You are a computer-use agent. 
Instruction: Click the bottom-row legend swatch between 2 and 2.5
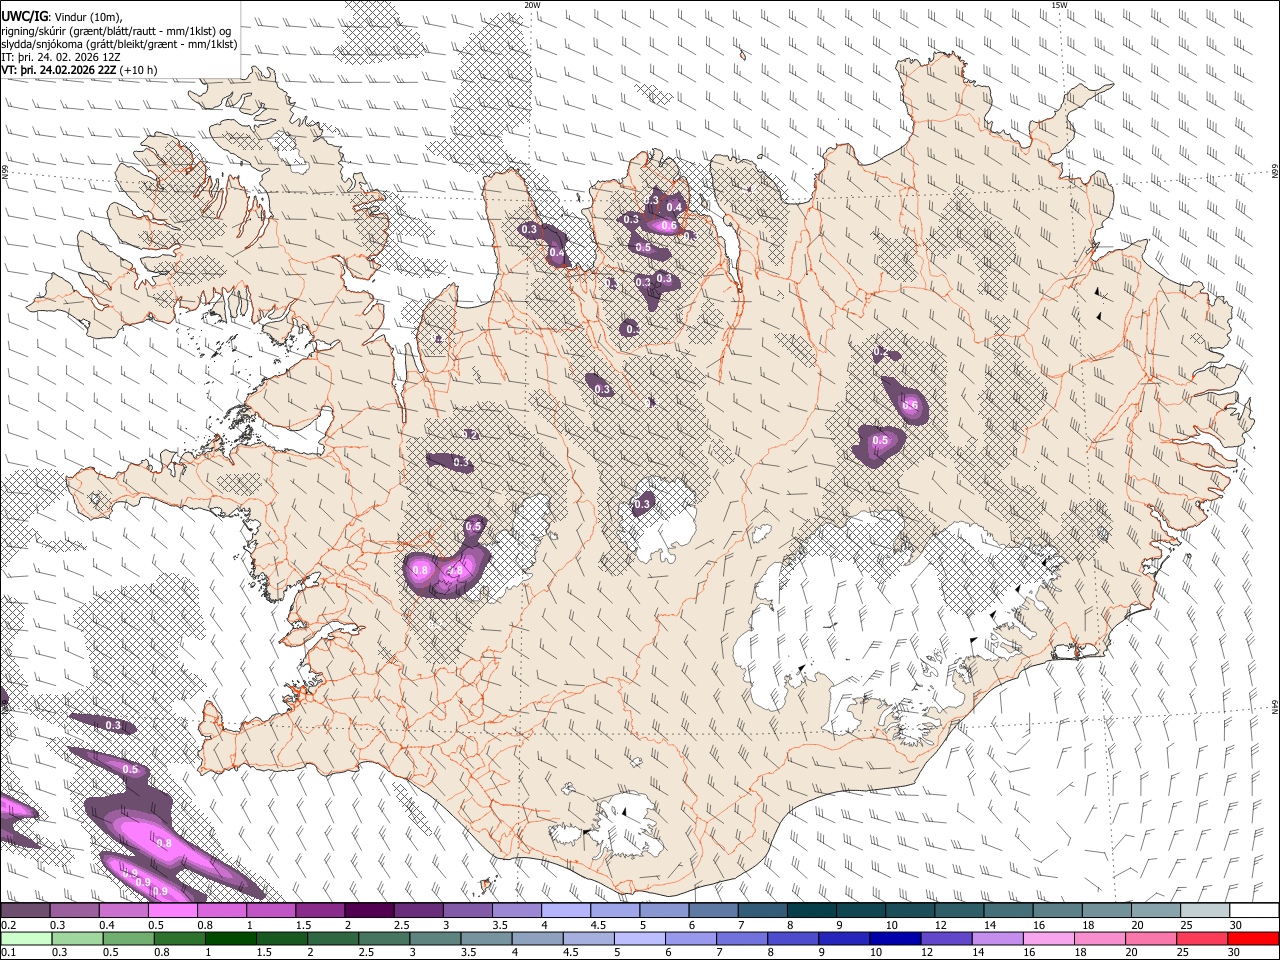(332, 938)
